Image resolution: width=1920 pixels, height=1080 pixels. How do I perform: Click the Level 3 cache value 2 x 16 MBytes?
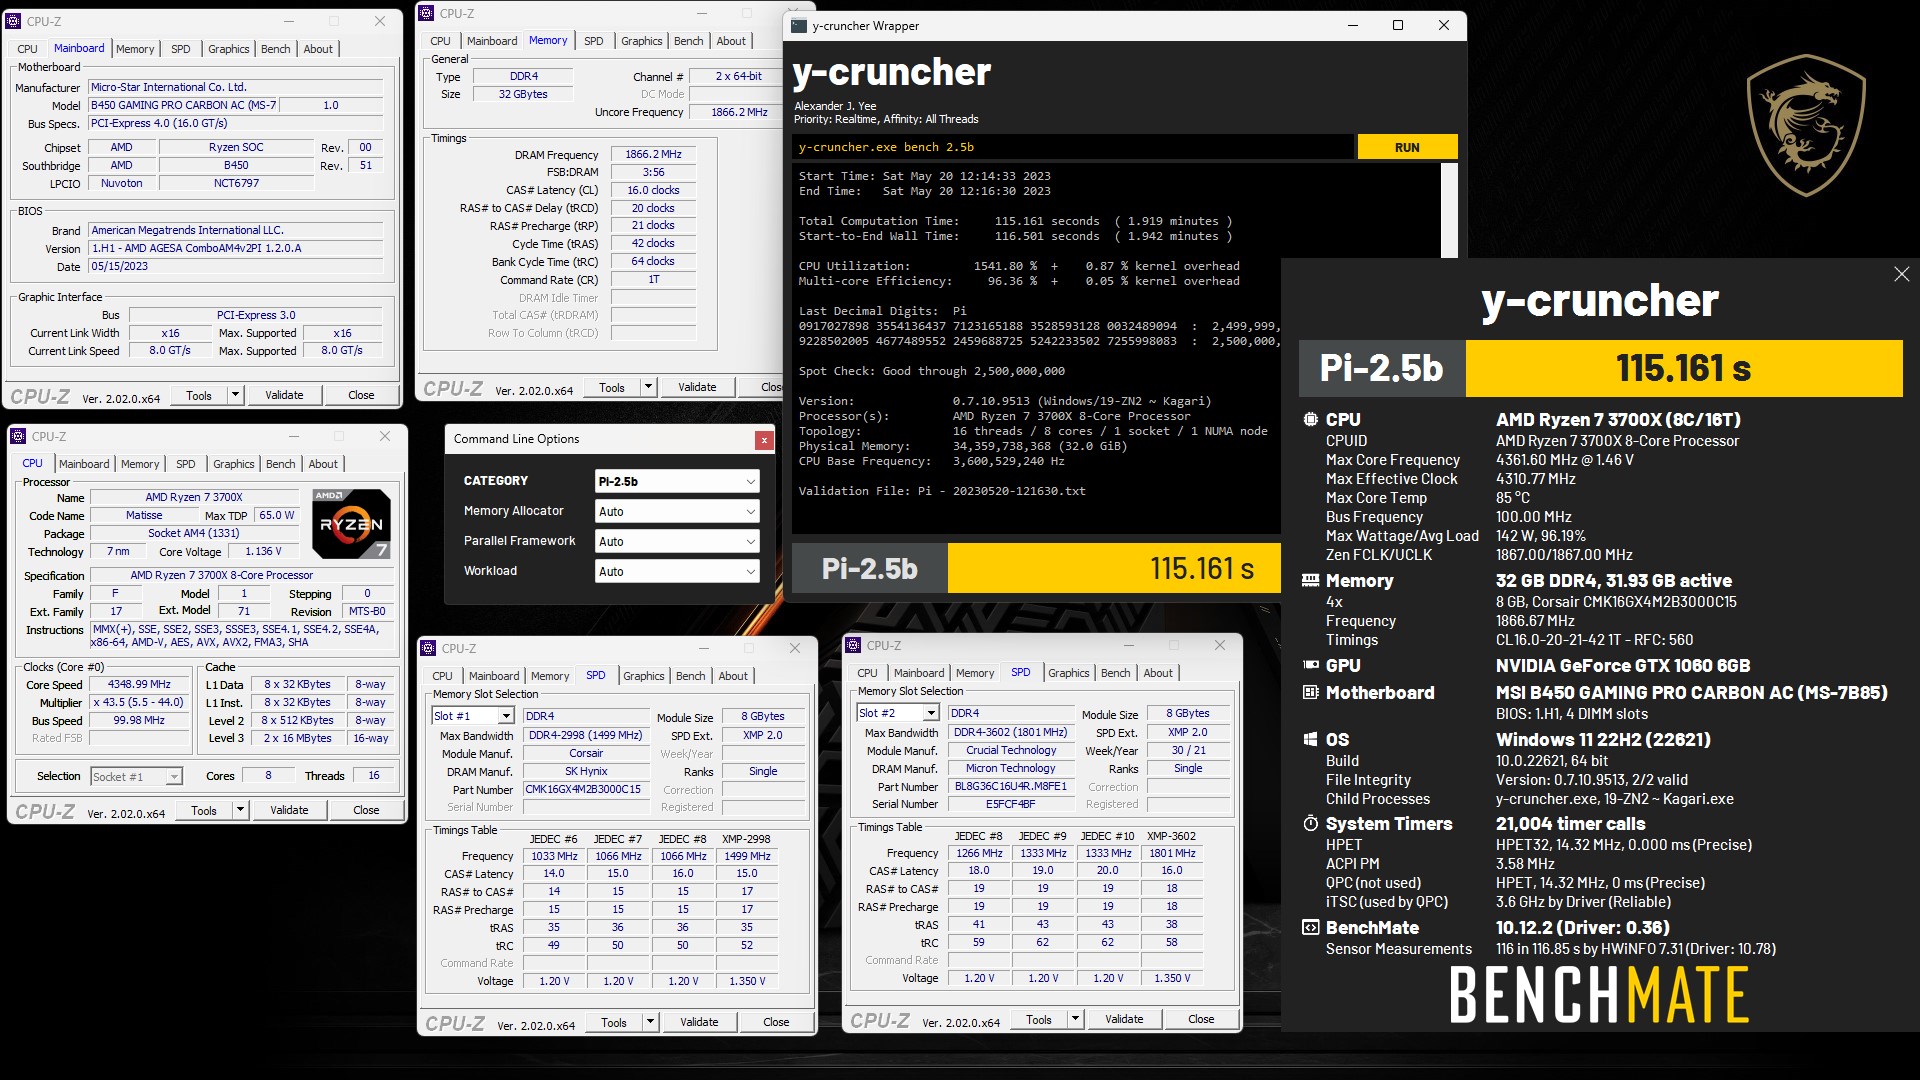297,739
